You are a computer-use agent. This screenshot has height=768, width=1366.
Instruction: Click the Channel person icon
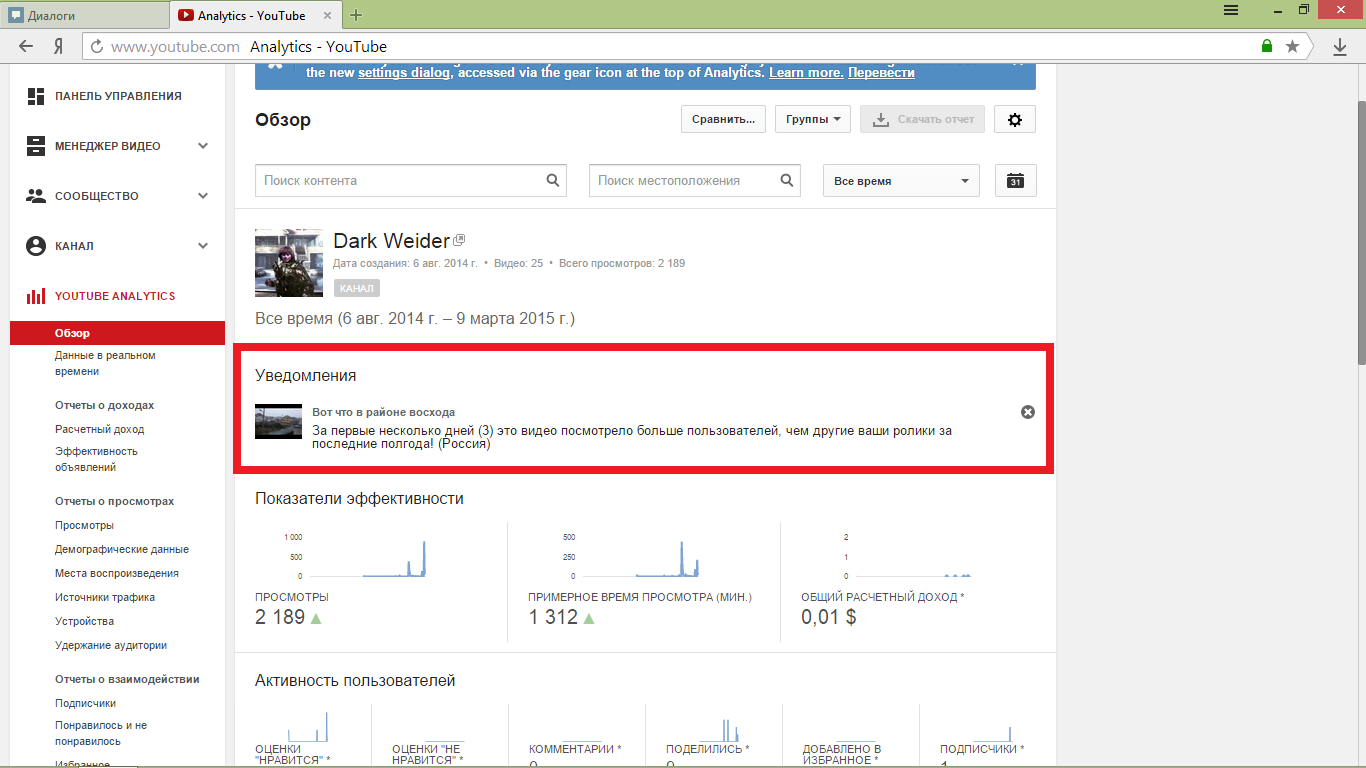[36, 246]
